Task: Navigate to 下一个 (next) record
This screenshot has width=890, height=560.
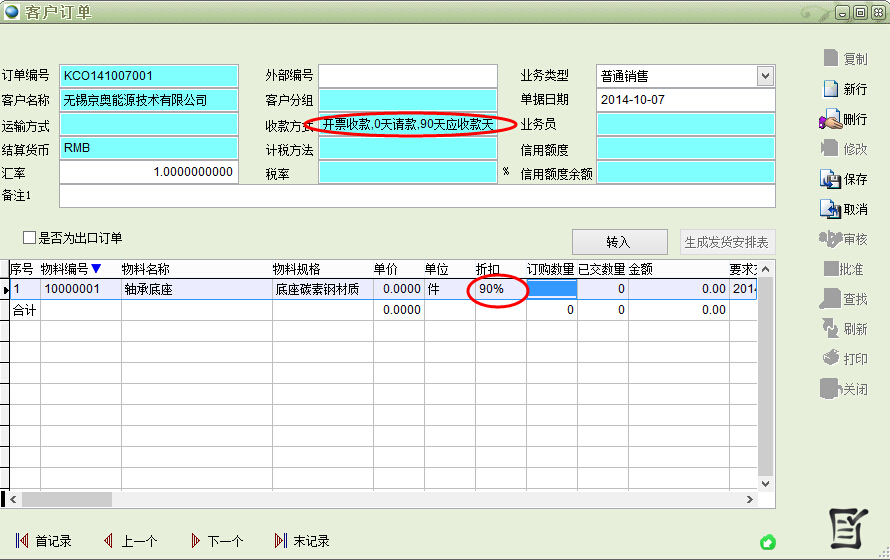Action: click(194, 541)
